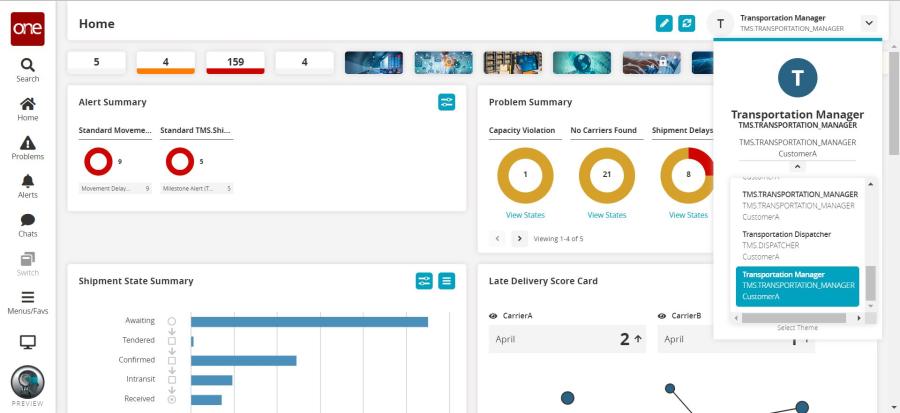Open Search in the left sidebar
900x413 pixels.
pyautogui.click(x=28, y=69)
